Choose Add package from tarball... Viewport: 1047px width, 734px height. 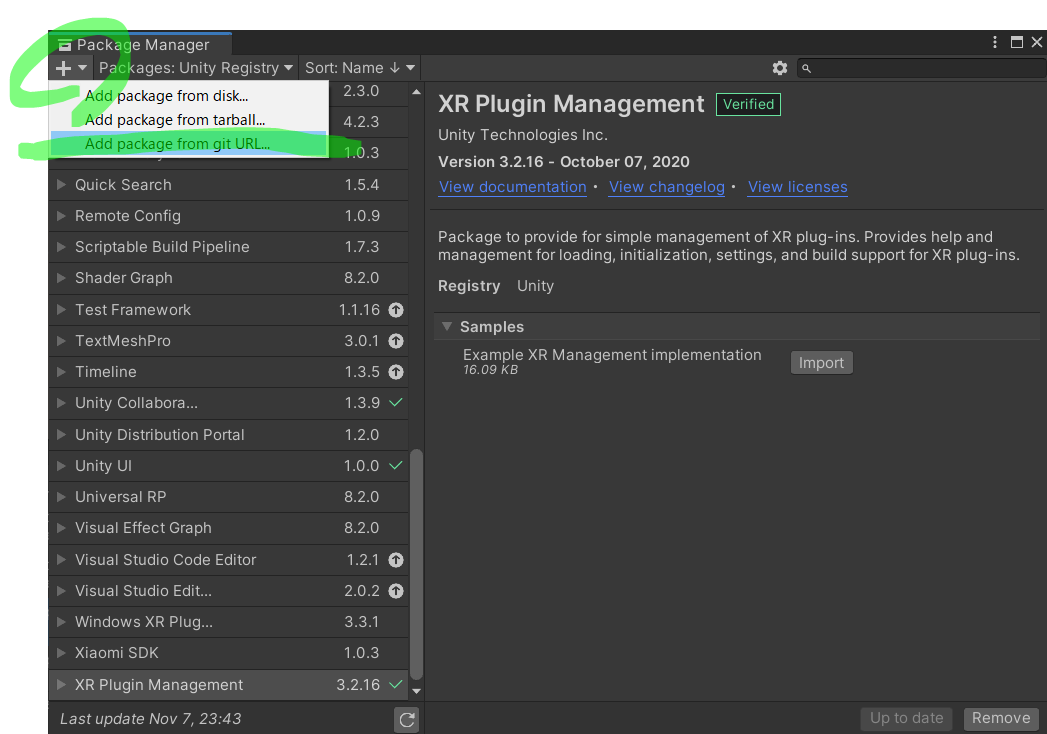189,120
